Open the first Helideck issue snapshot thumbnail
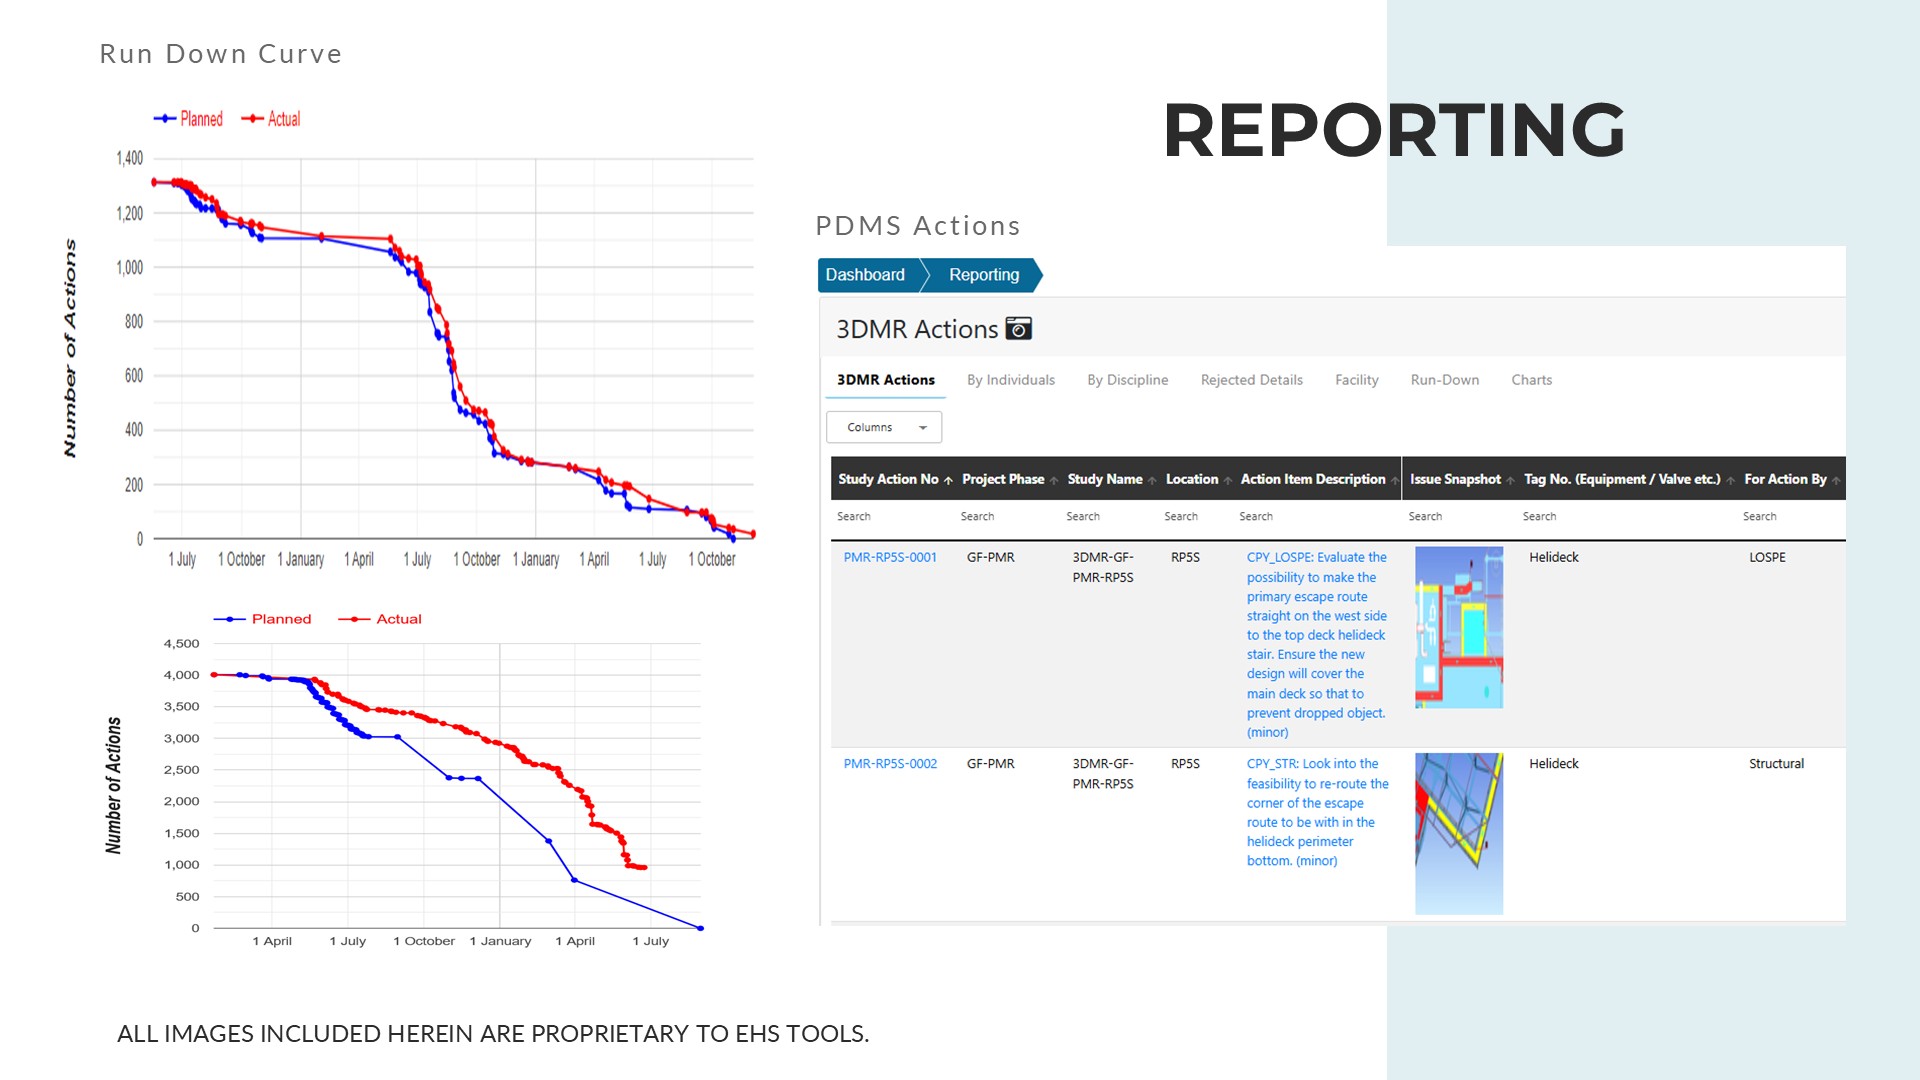 1458,627
